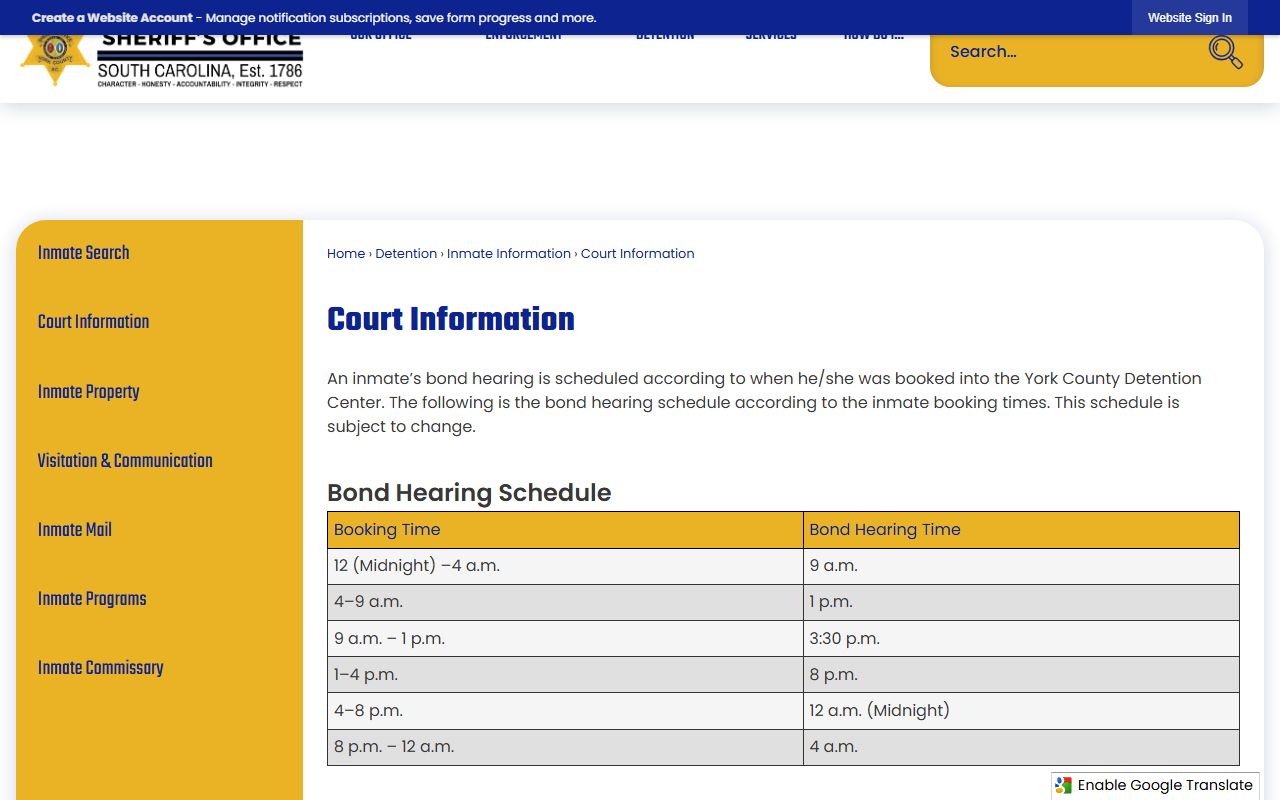Click the "4–9 a.m." booking cell
The height and width of the screenshot is (800, 1280).
pos(565,602)
